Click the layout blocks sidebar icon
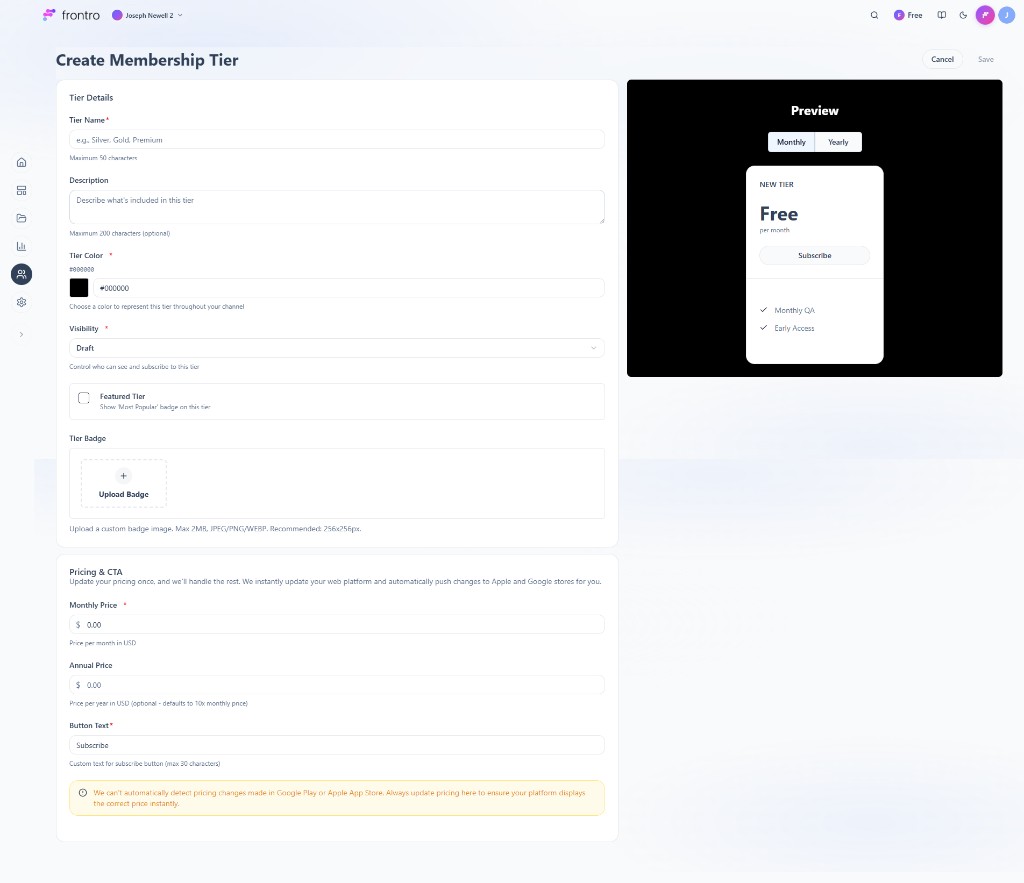 [21, 190]
